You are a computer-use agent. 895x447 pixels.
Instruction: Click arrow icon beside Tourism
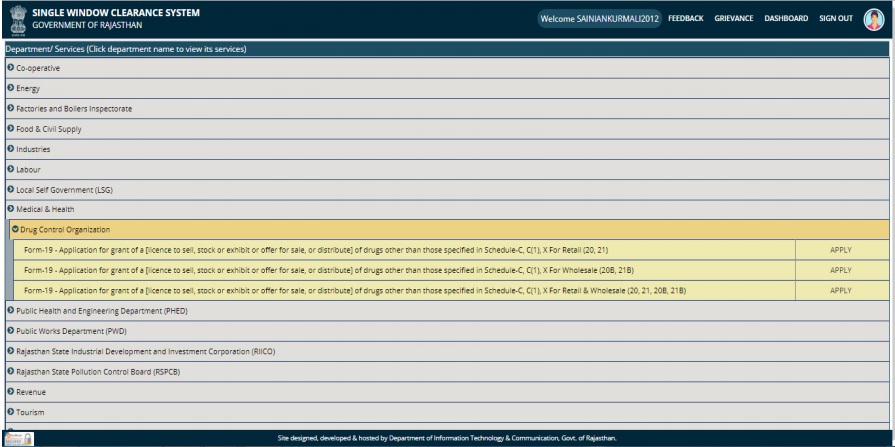[x=10, y=412]
